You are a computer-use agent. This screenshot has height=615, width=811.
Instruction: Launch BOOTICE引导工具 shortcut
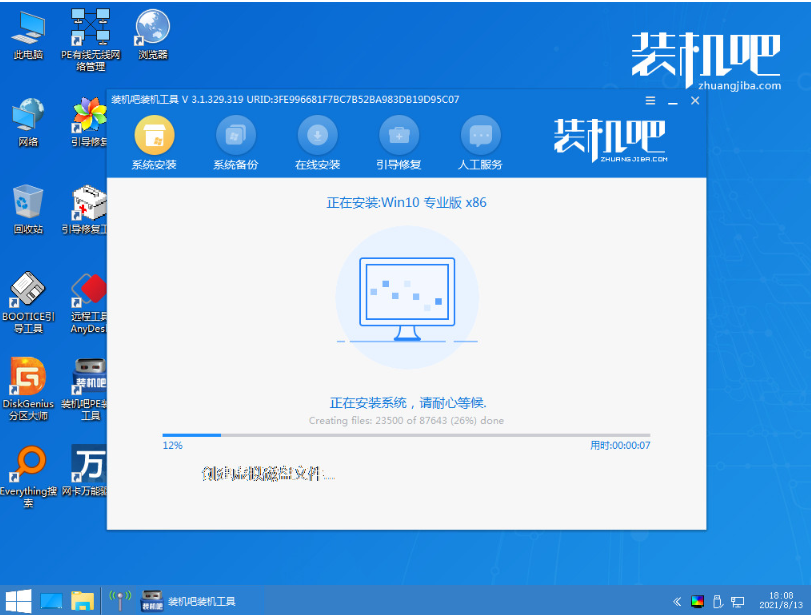coord(28,302)
